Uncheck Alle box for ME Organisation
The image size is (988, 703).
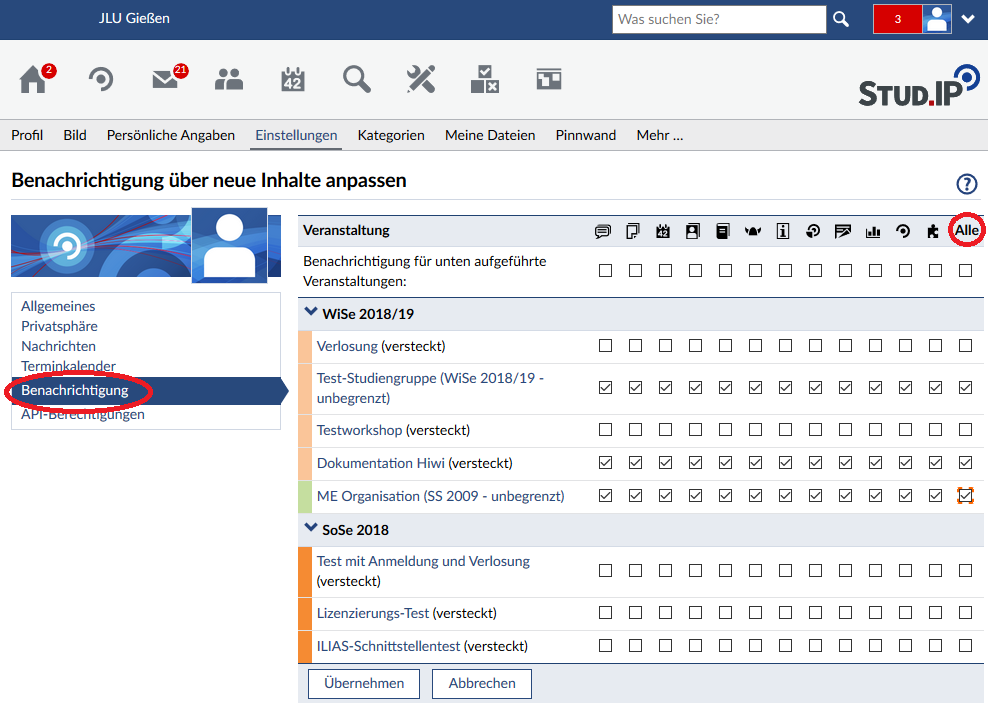965,496
